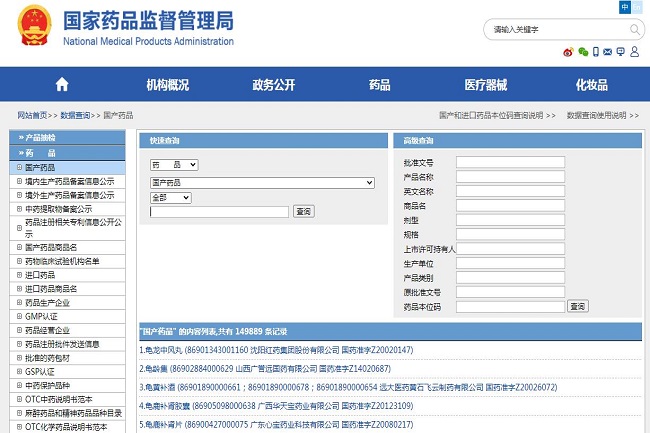The image size is (650, 433).
Task: Expand the 境内生产药品备案信息公示 tree icon
Action: click(19, 181)
